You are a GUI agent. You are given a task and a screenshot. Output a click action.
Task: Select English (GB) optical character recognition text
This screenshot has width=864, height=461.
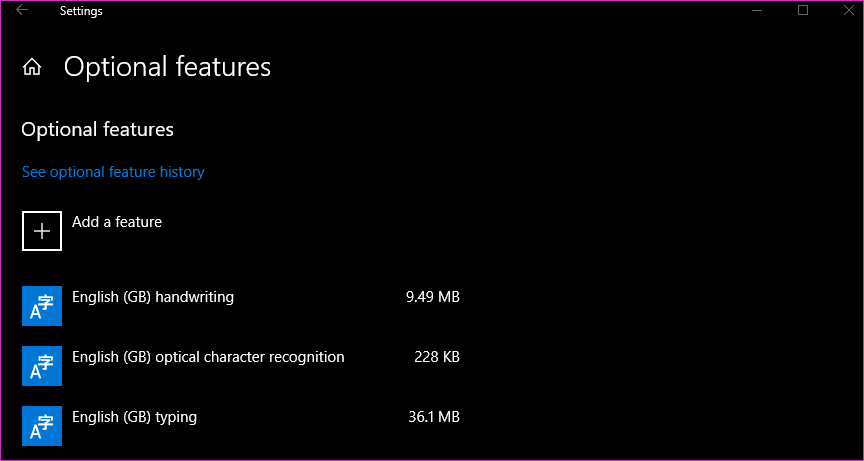coord(208,357)
